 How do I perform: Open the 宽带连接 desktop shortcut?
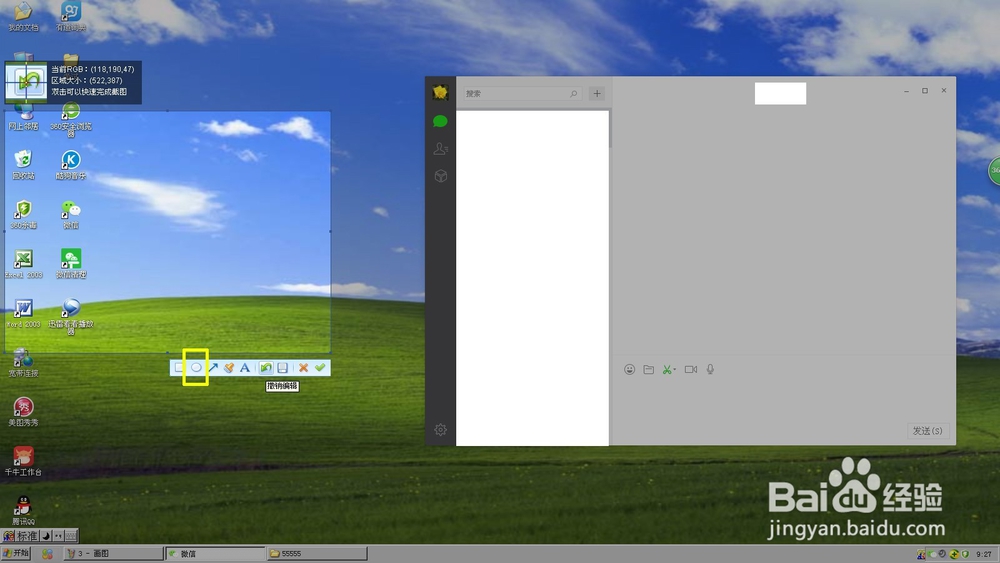click(24, 363)
